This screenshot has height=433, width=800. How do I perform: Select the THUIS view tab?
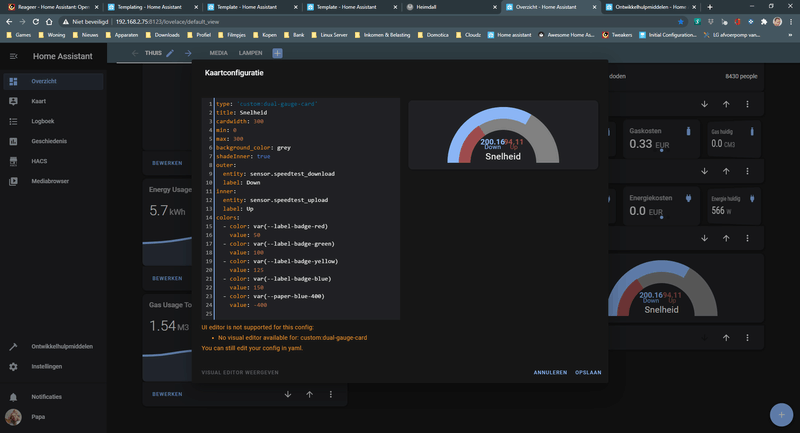tap(153, 53)
